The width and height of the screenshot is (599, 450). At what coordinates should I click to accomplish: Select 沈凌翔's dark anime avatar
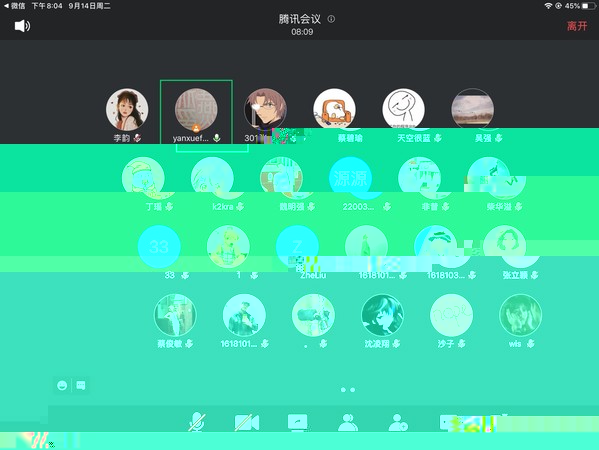tap(382, 315)
